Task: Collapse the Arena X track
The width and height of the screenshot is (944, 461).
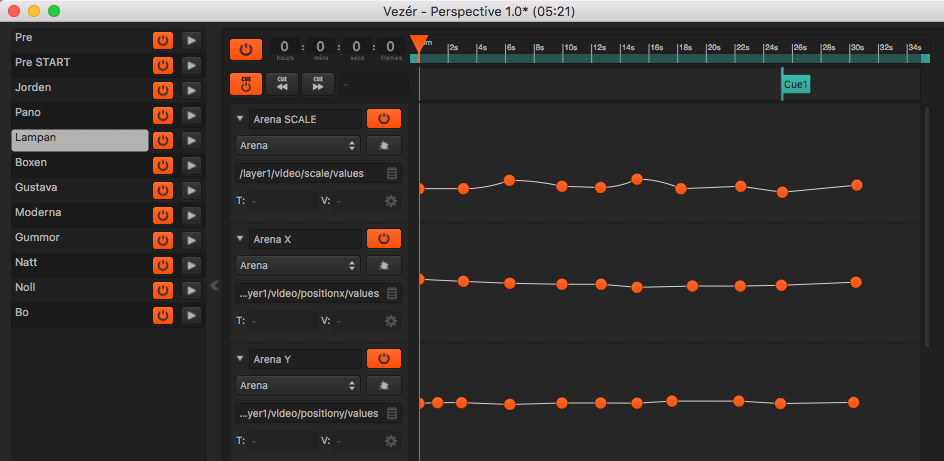Action: click(x=240, y=238)
